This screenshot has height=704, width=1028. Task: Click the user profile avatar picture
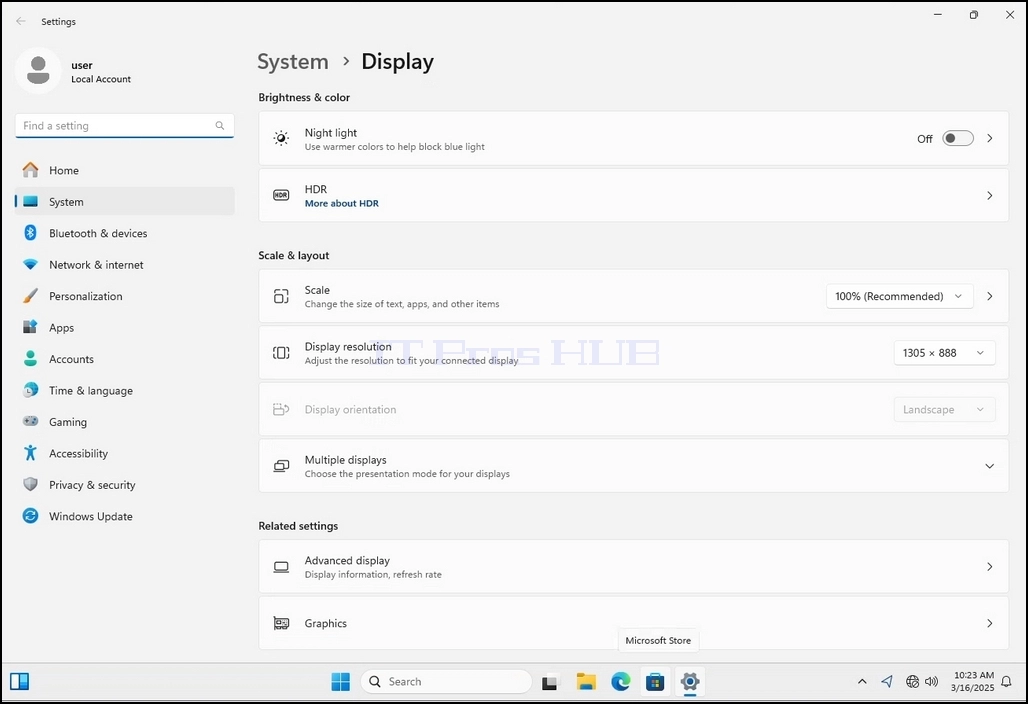pyautogui.click(x=38, y=70)
